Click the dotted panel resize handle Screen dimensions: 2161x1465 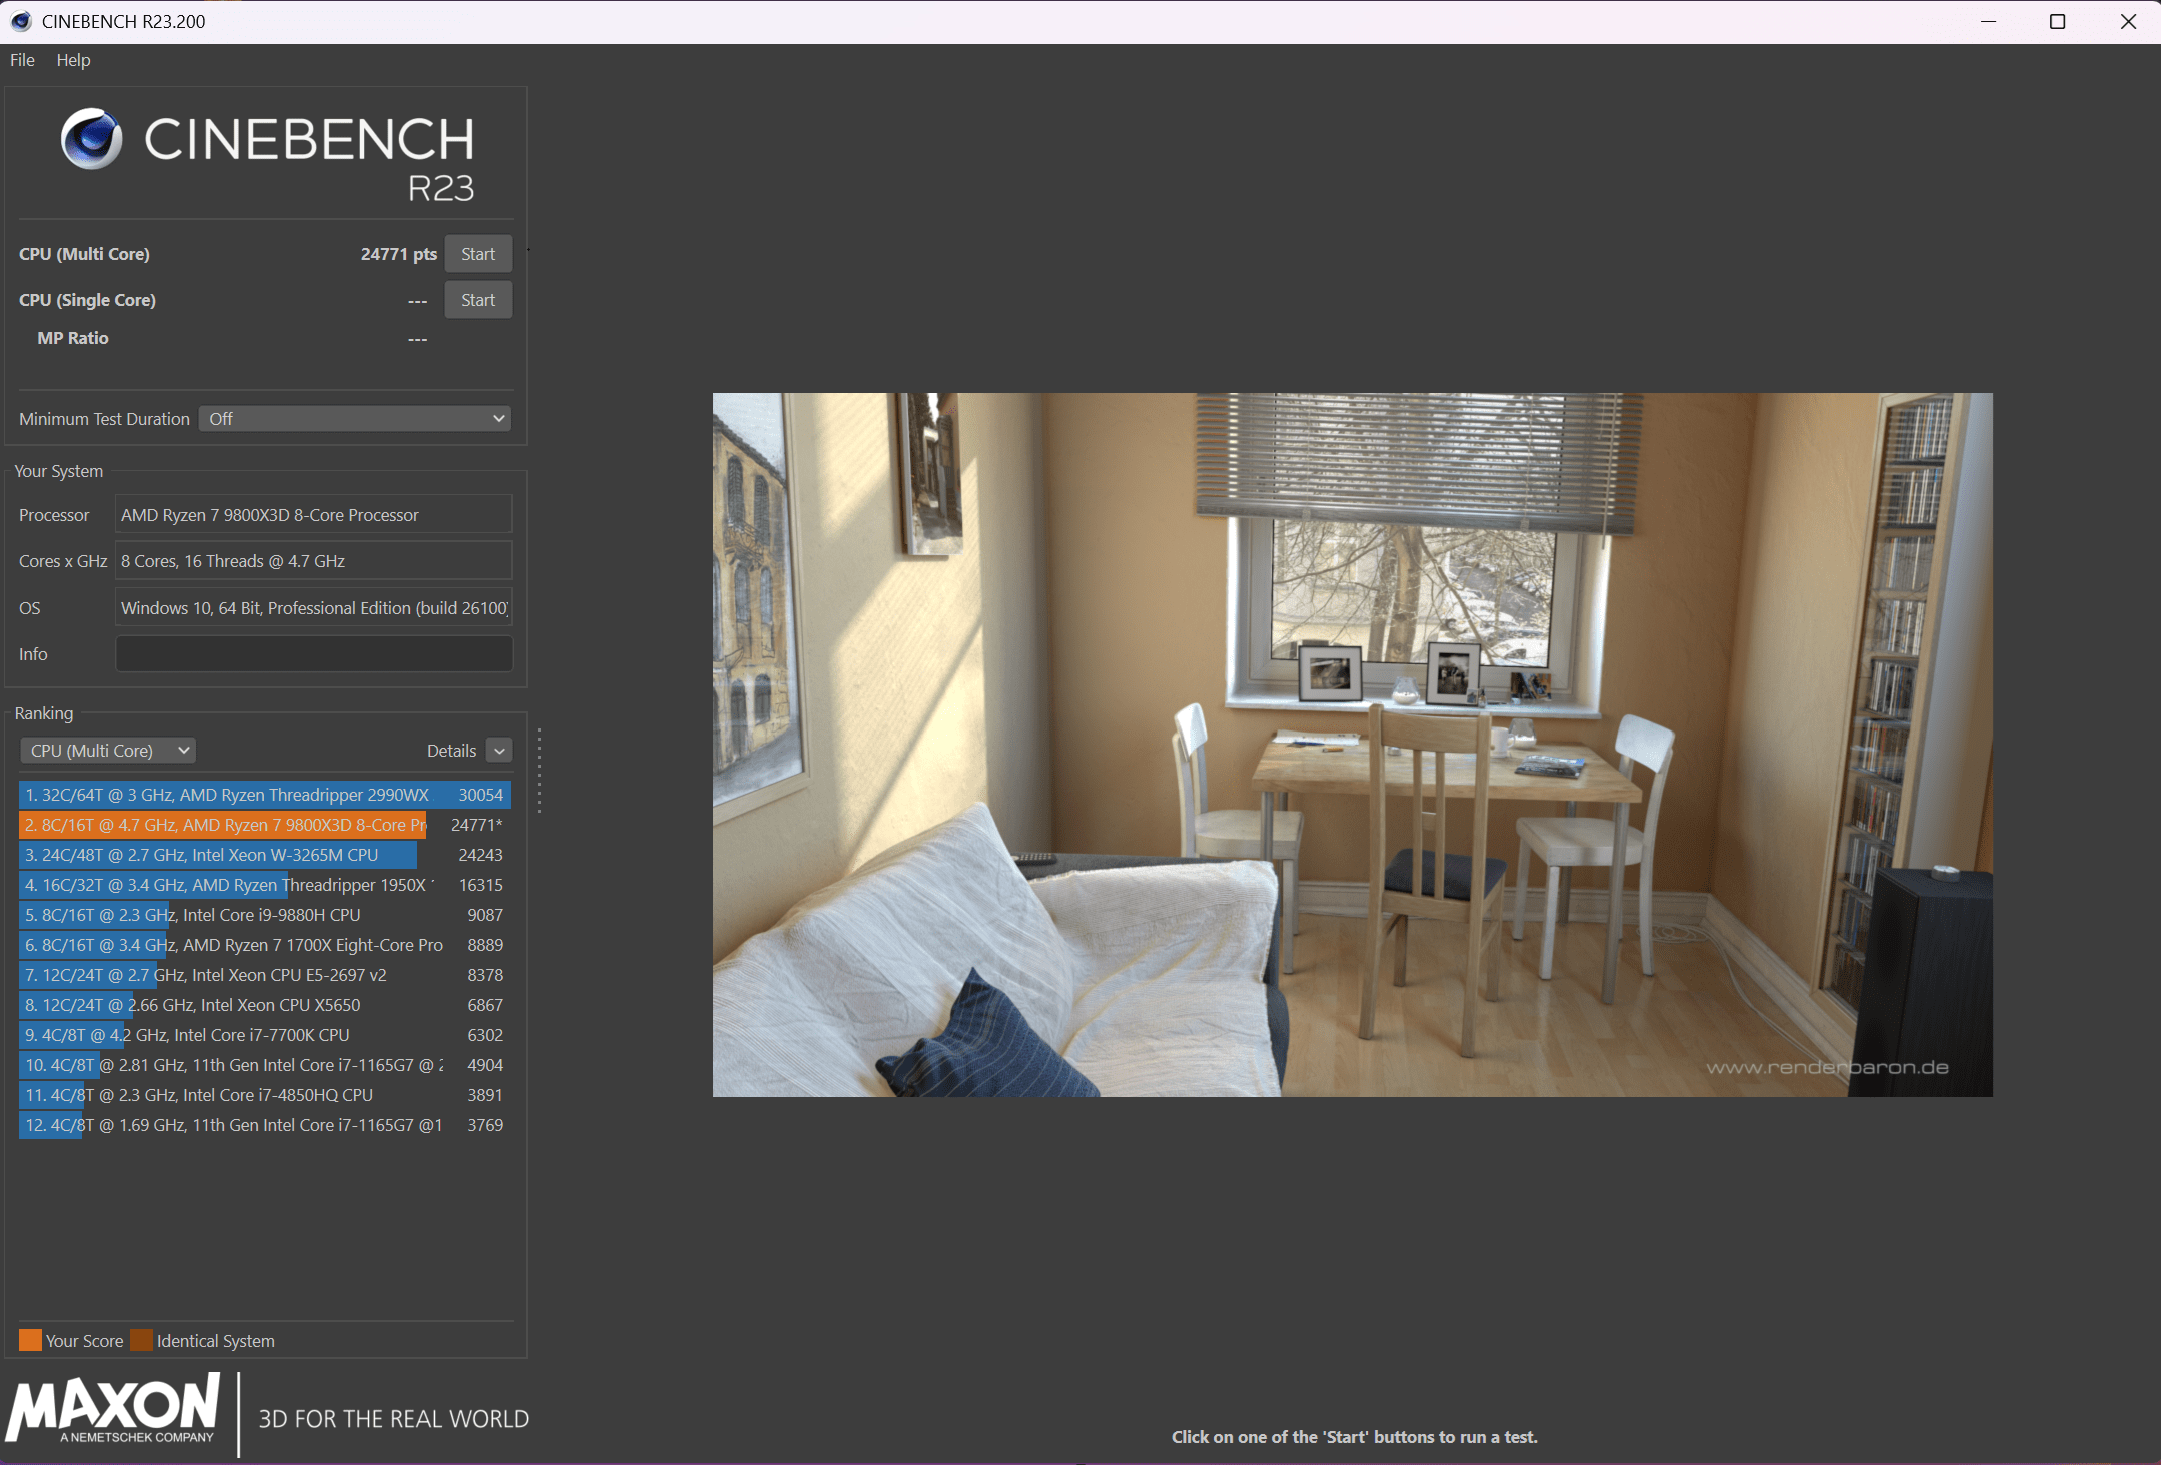coord(539,770)
